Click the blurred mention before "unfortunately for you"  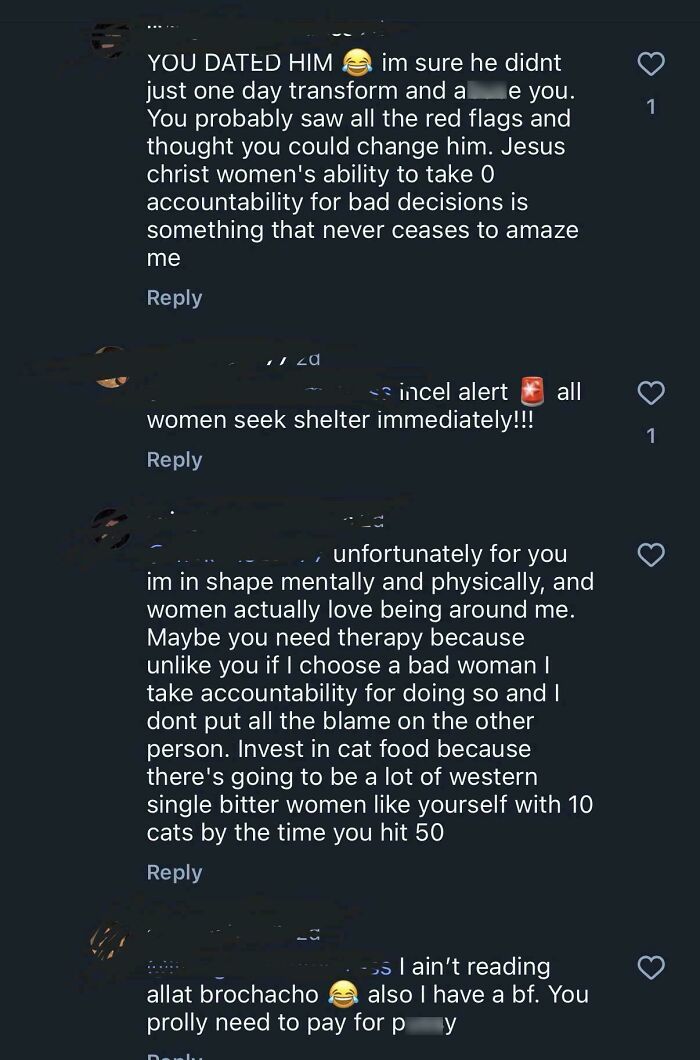click(x=238, y=554)
